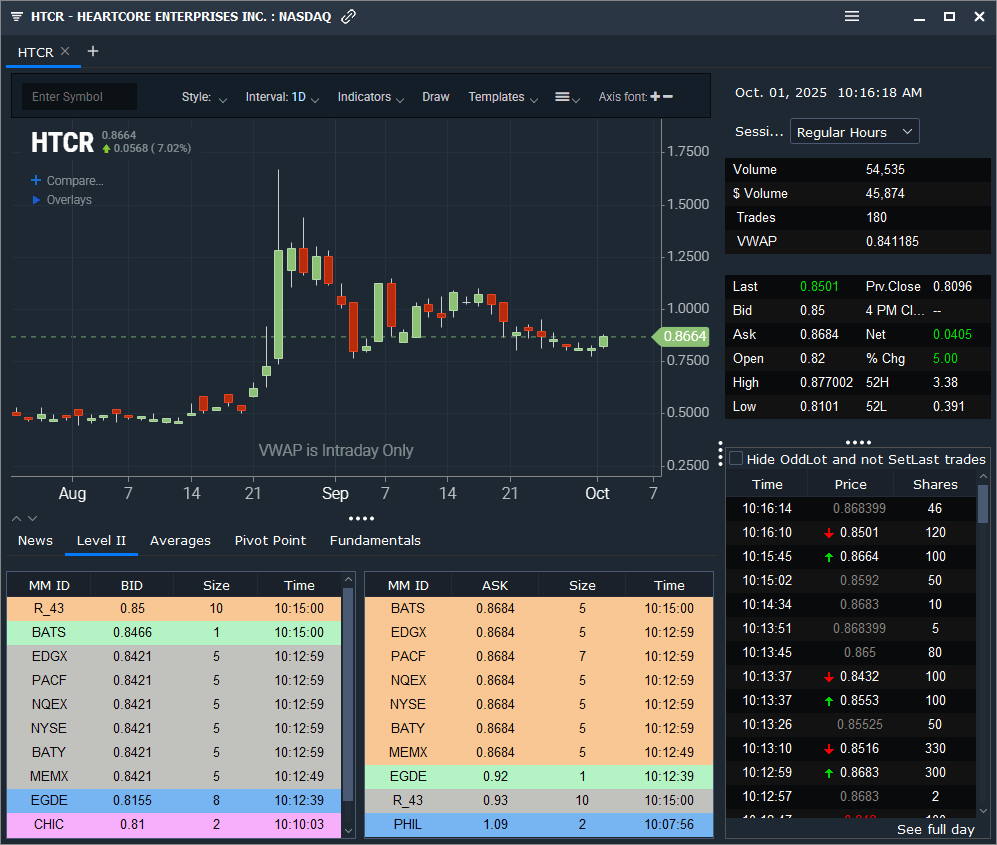Viewport: 997px width, 845px height.
Task: Select the BATS ask row at 0.8684
Action: [x=539, y=608]
